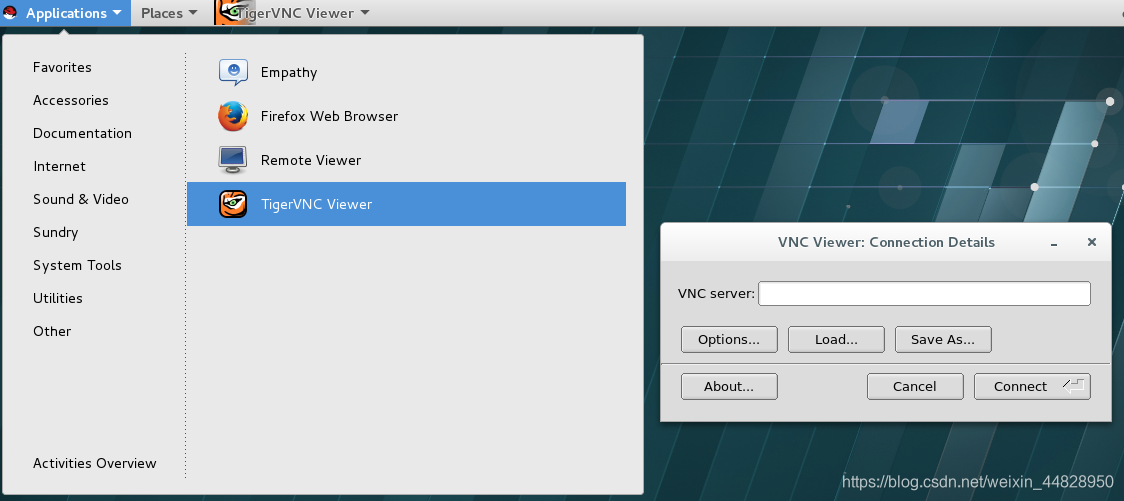This screenshot has width=1124, height=501.
Task: Expand the TigerVNC Viewer app menu
Action: [292, 13]
